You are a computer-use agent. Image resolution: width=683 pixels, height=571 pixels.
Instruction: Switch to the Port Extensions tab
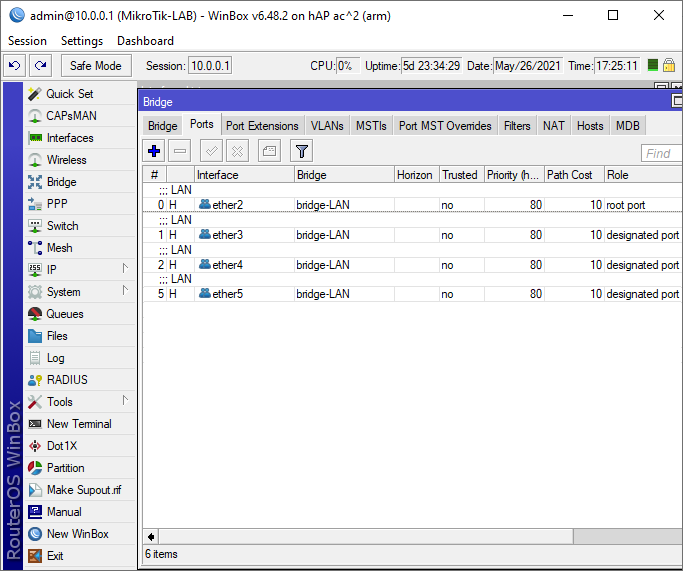(262, 126)
